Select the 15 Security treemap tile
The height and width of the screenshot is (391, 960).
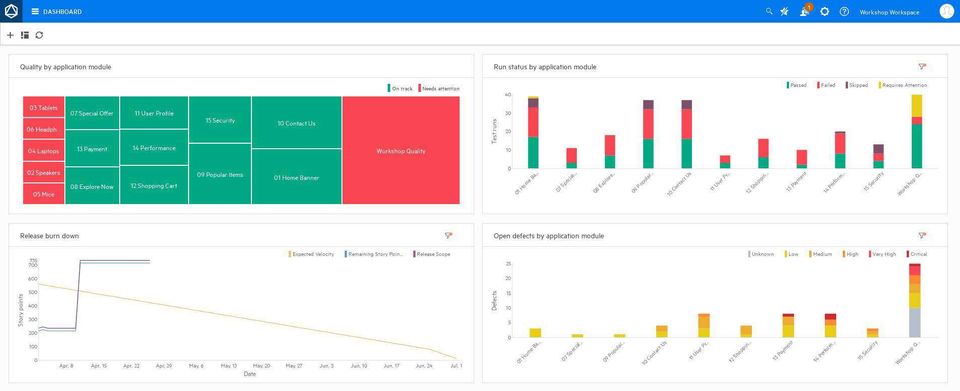pyautogui.click(x=220, y=120)
